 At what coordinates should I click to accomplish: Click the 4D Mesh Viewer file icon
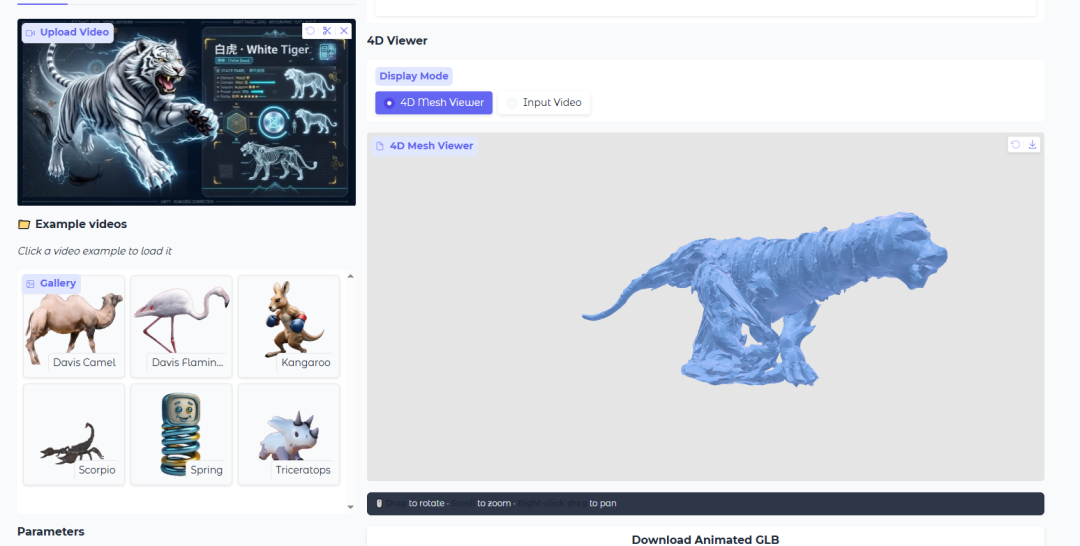380,146
